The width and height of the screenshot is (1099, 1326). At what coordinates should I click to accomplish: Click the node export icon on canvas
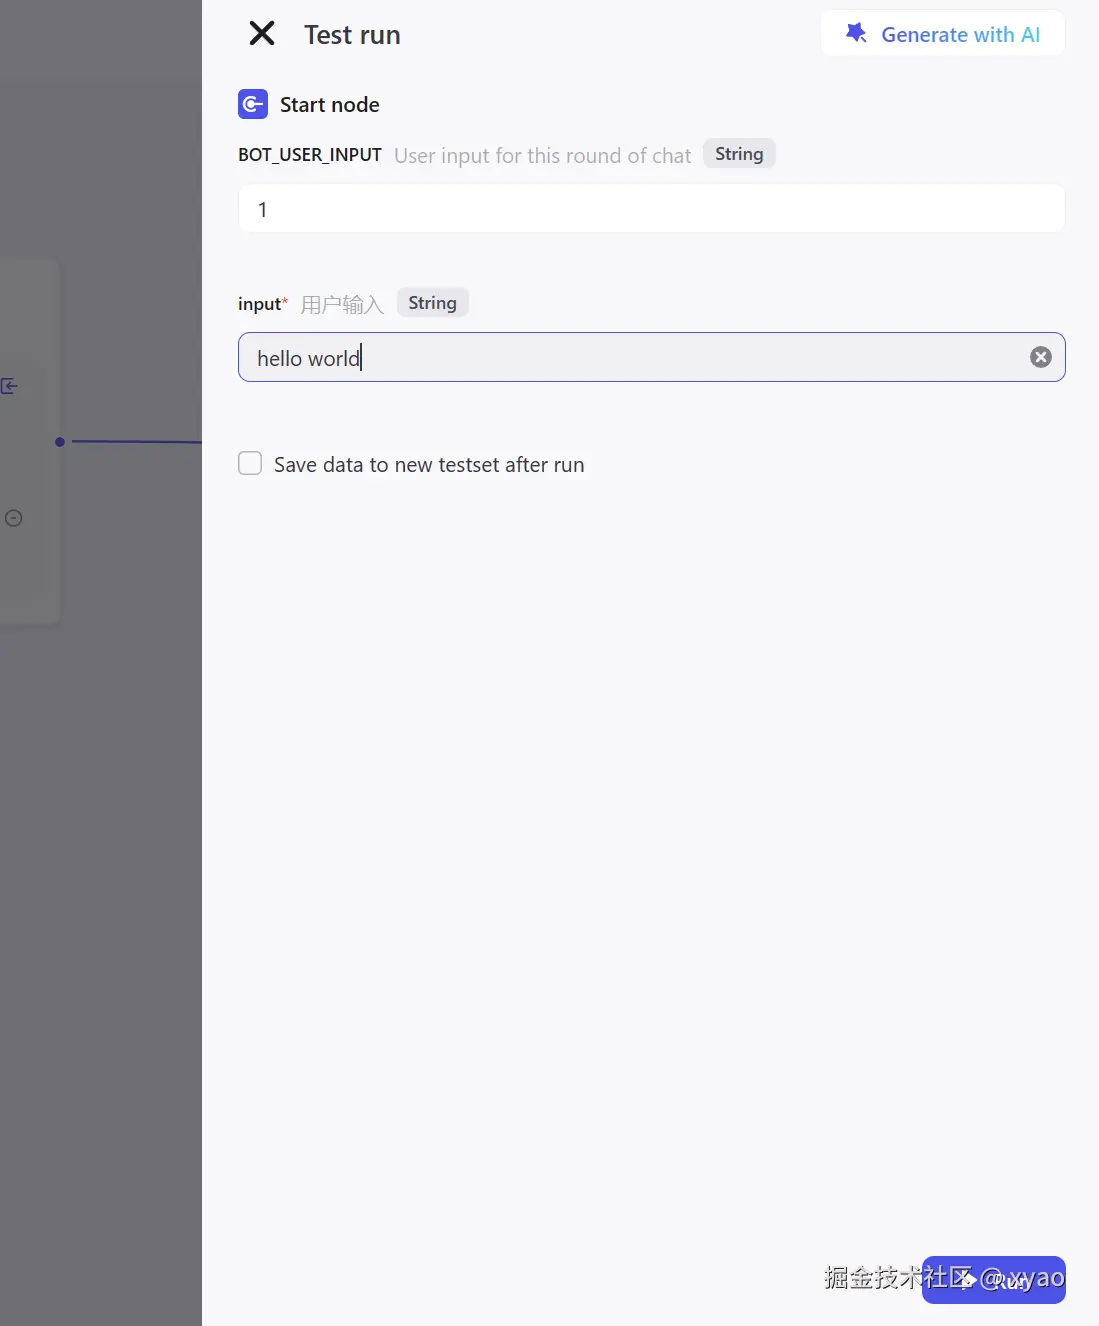tap(10, 386)
